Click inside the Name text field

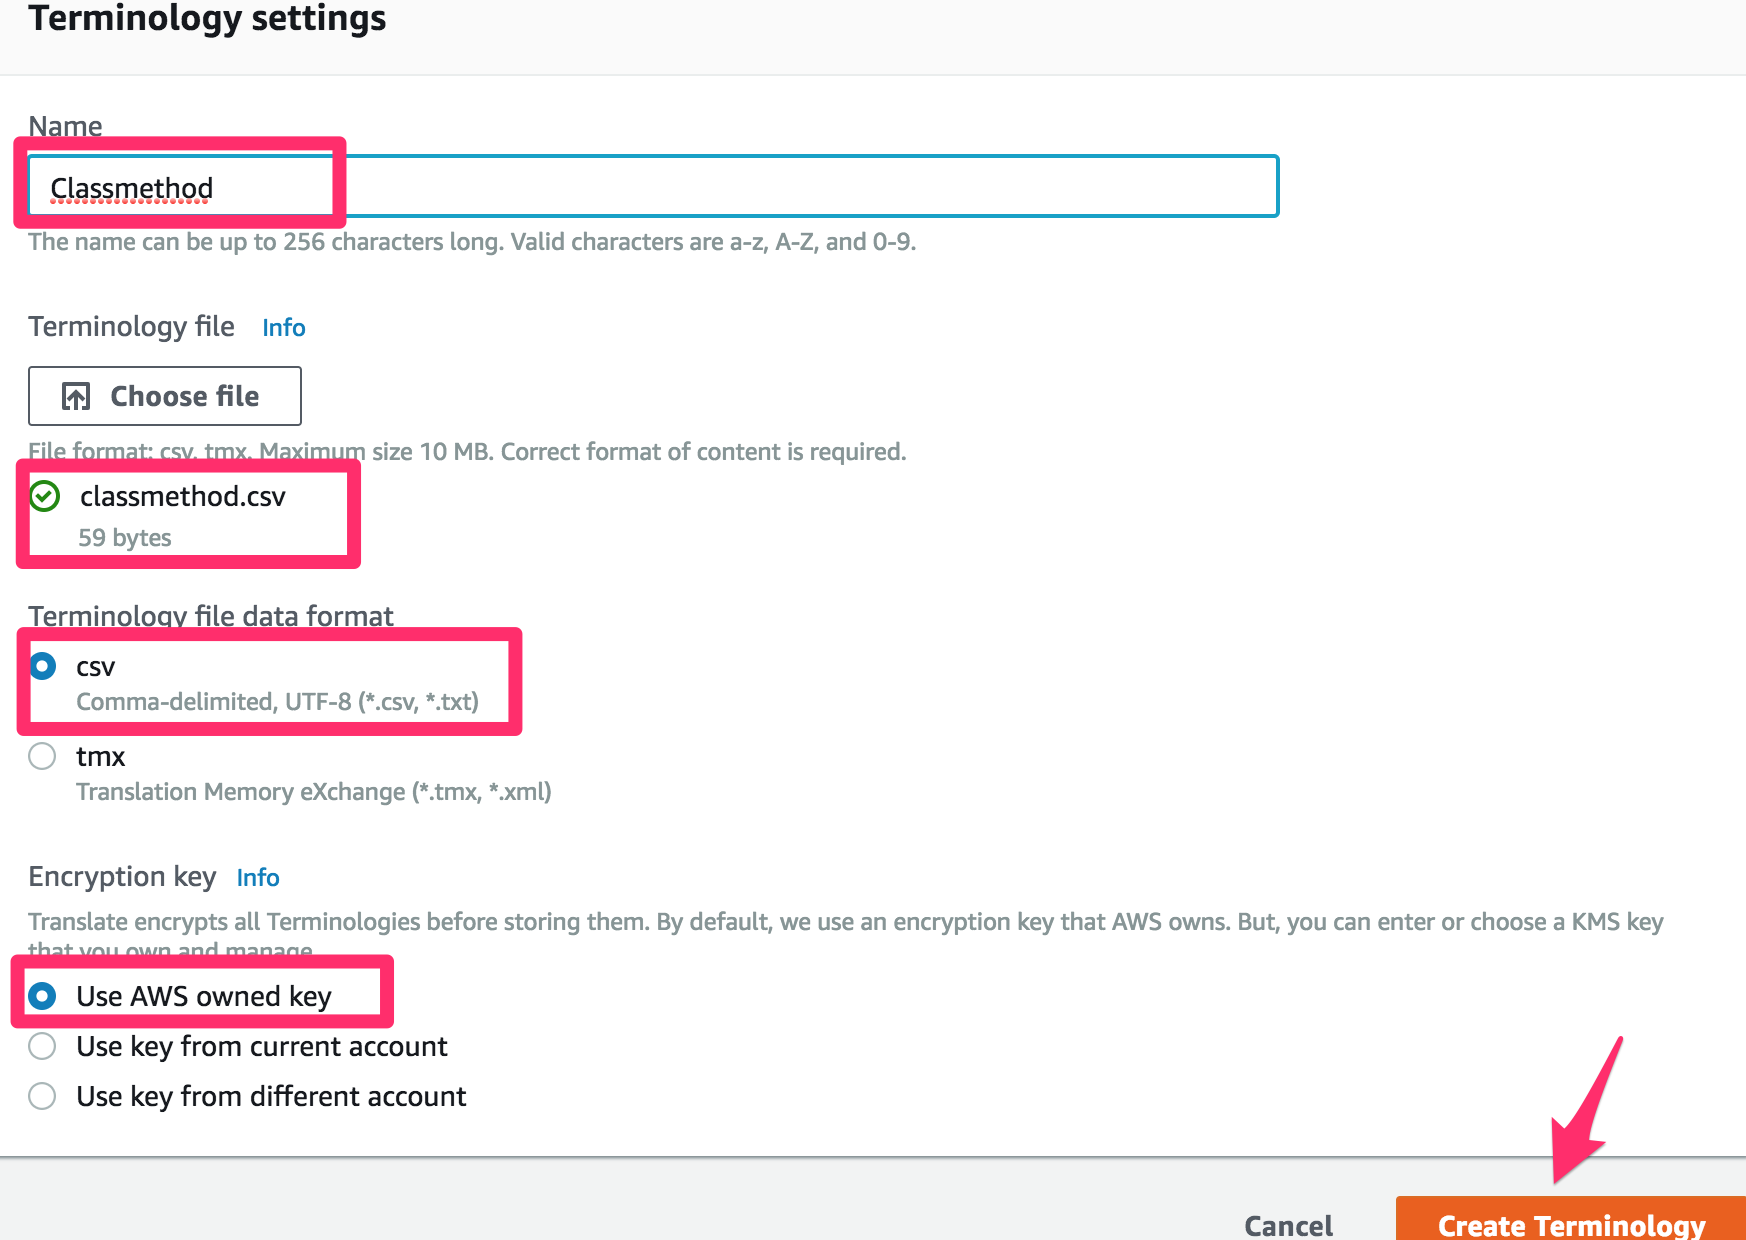(650, 186)
